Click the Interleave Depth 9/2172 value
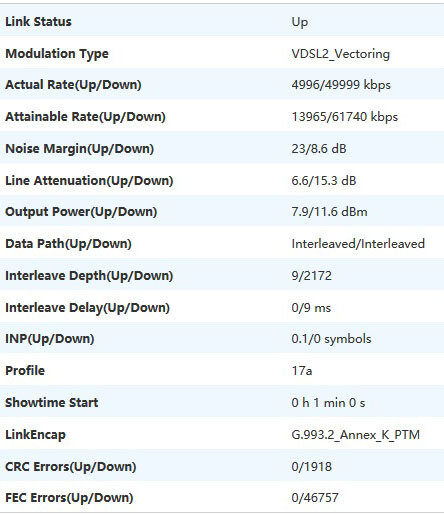The height and width of the screenshot is (515, 444). point(311,276)
